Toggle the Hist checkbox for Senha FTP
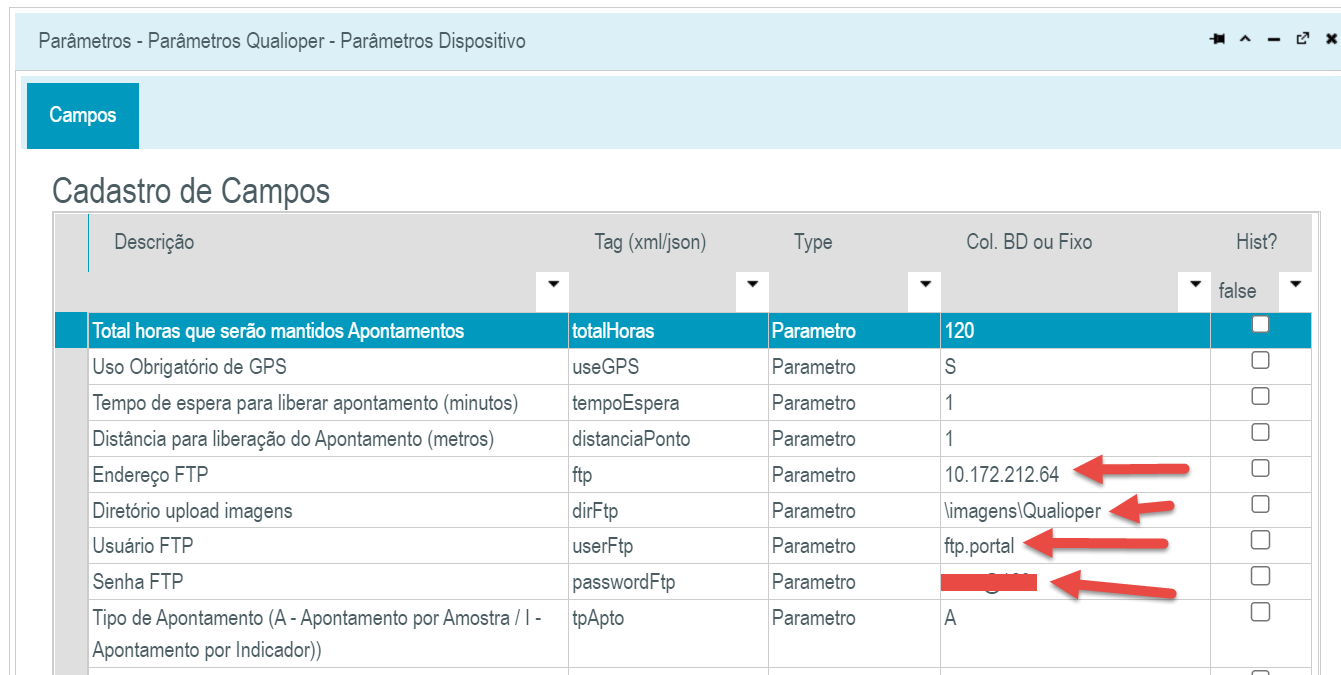The height and width of the screenshot is (675, 1341). [1260, 576]
